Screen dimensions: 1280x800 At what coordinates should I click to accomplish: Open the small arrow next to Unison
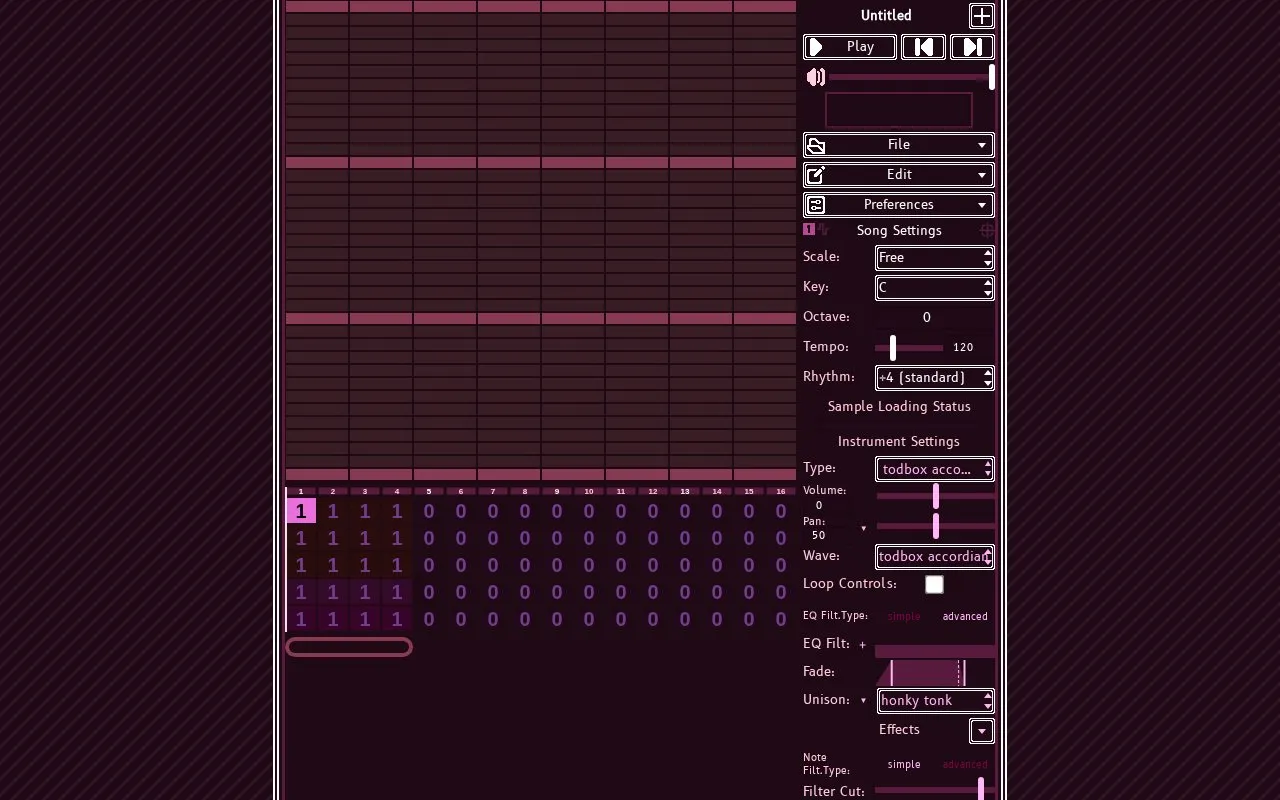[x=864, y=700]
